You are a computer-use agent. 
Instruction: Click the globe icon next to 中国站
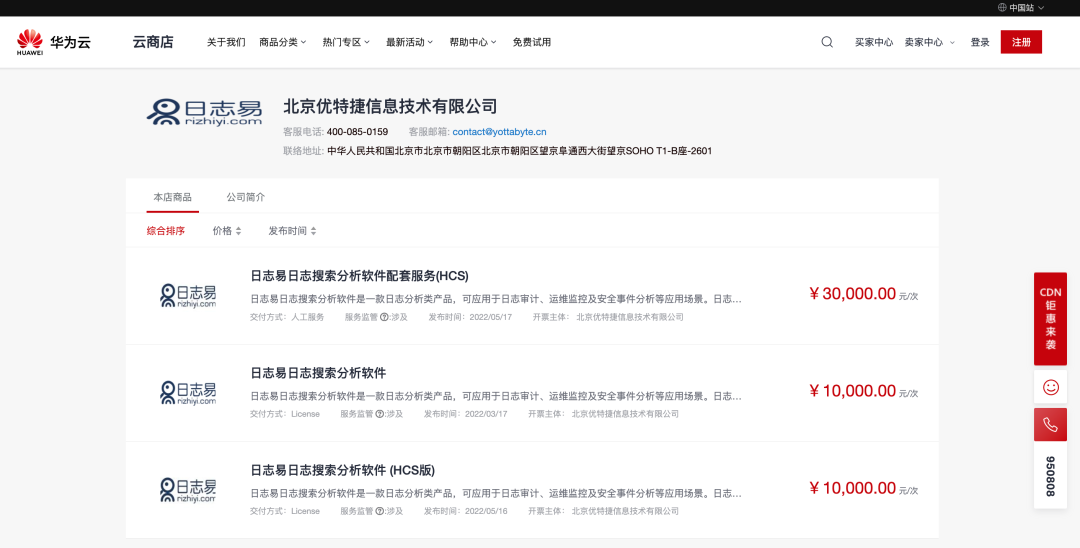click(x=1002, y=8)
